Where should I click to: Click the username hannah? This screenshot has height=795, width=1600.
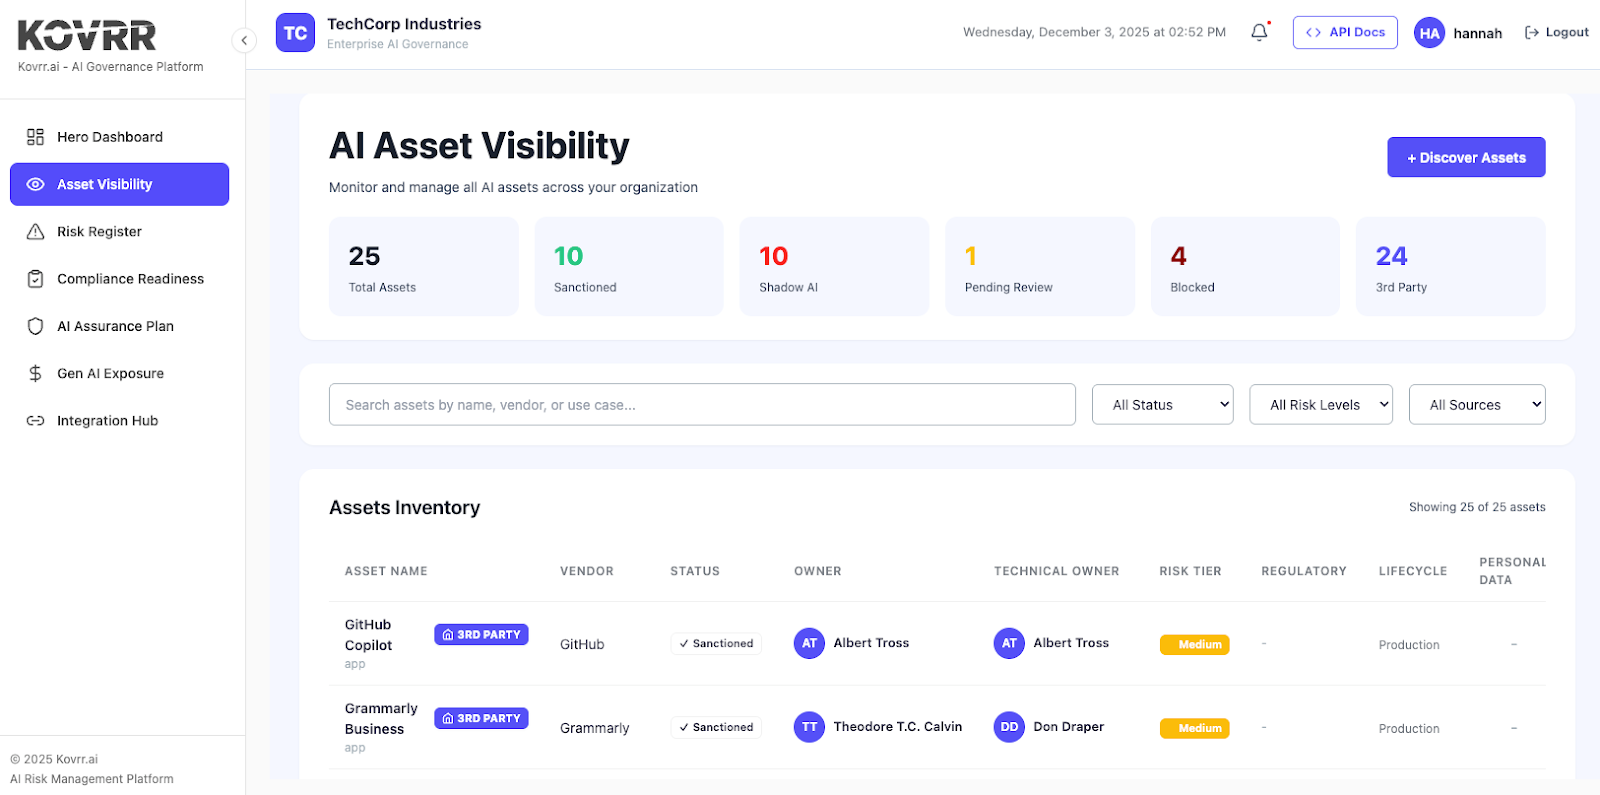tap(1477, 33)
